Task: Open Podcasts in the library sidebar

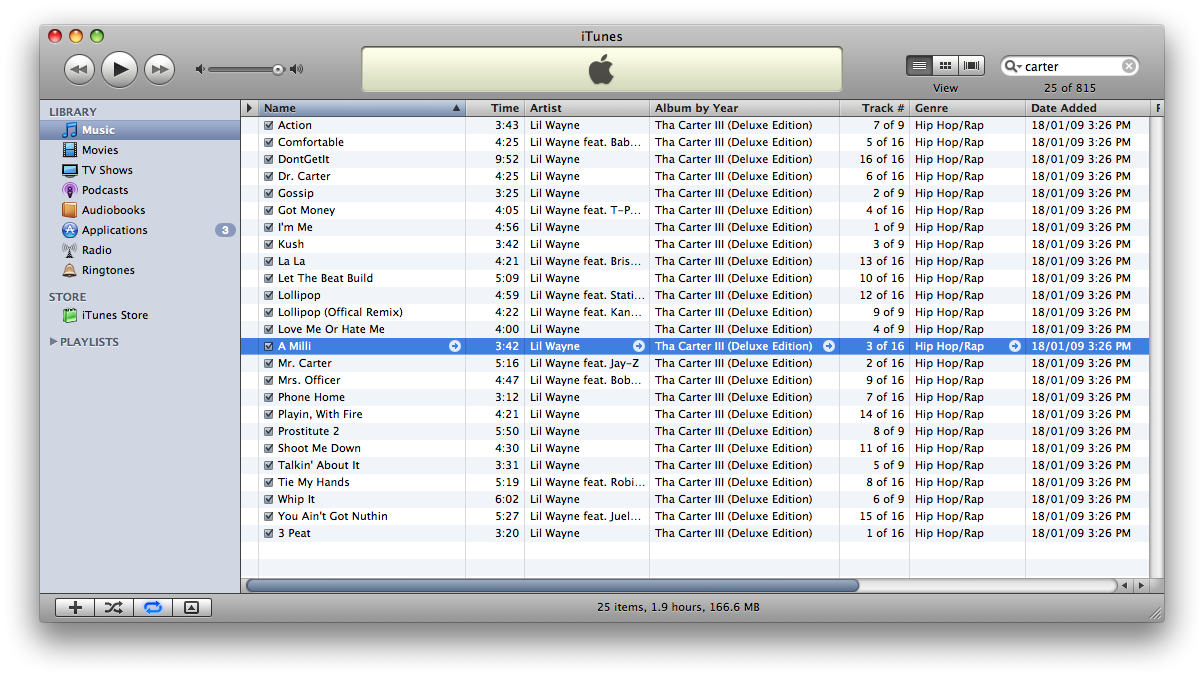Action: click(x=104, y=190)
